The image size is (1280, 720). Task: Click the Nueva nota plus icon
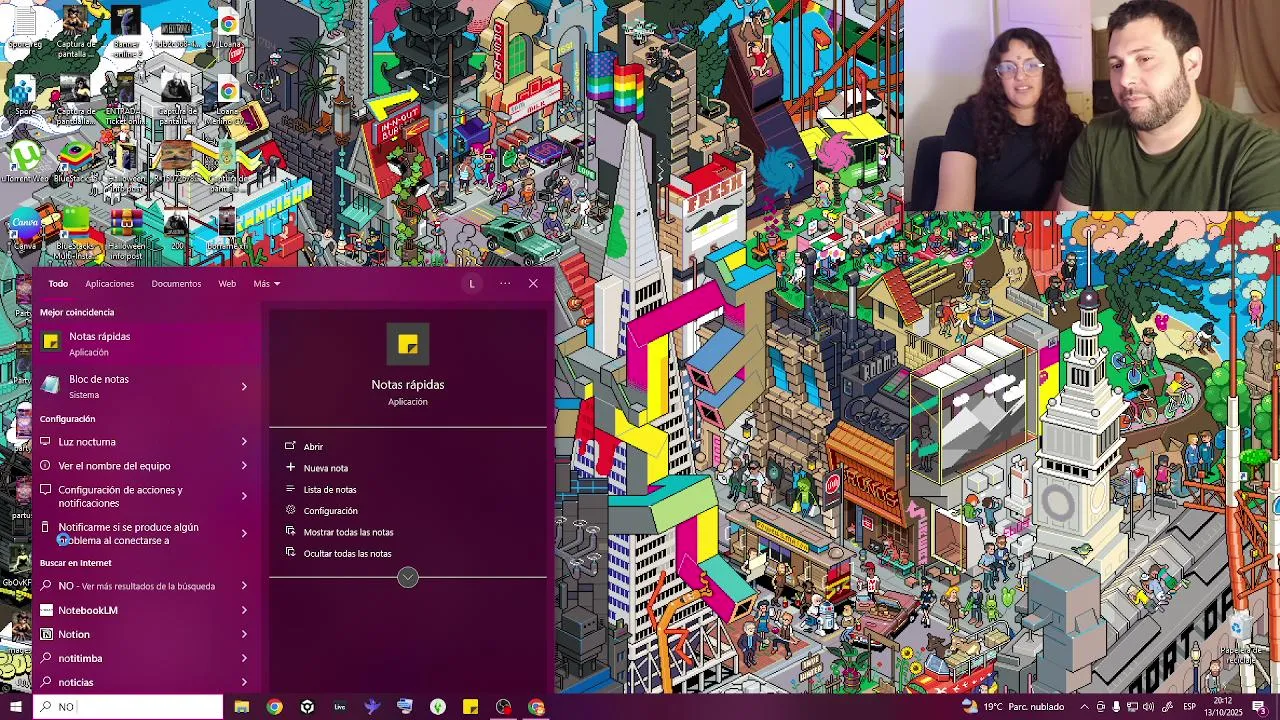point(290,467)
